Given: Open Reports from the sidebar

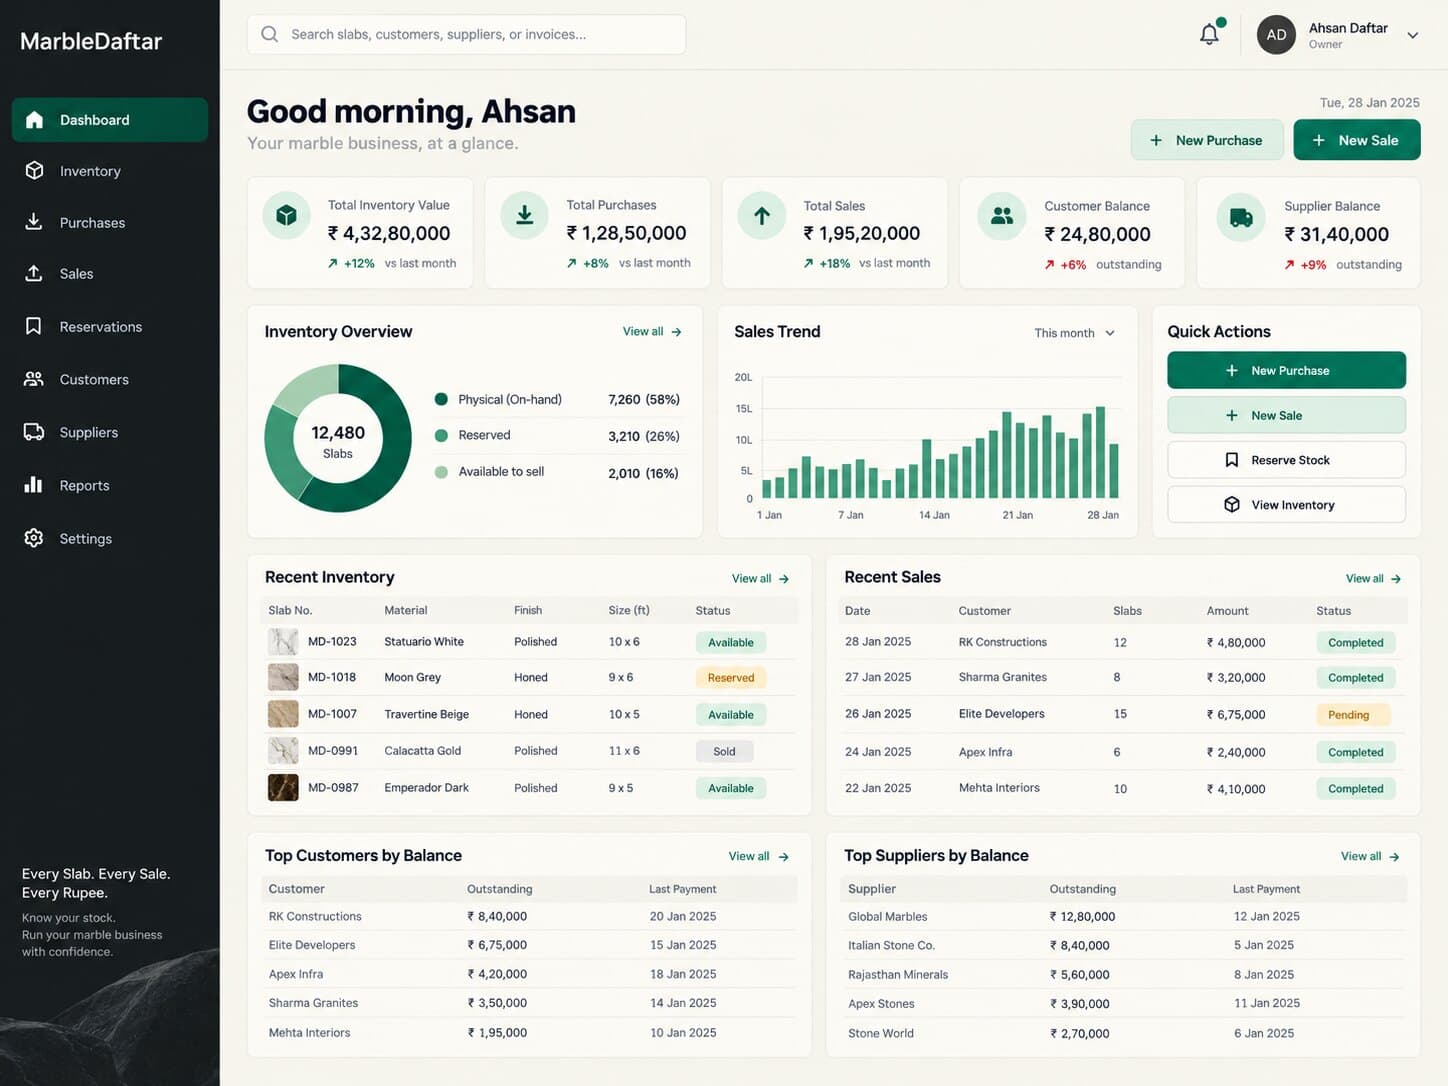Looking at the screenshot, I should click(x=110, y=485).
